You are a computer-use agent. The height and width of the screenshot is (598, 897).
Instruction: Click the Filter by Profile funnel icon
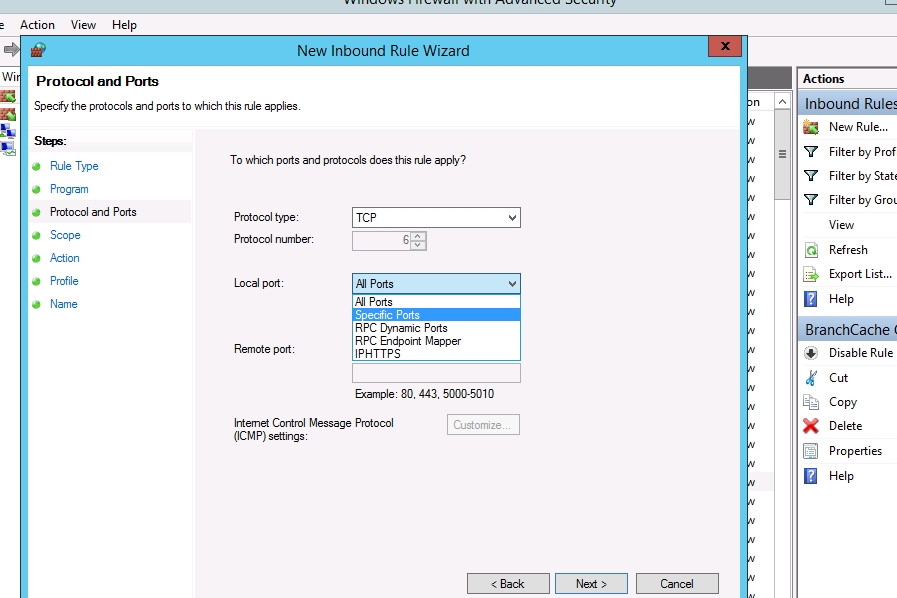[x=811, y=152]
